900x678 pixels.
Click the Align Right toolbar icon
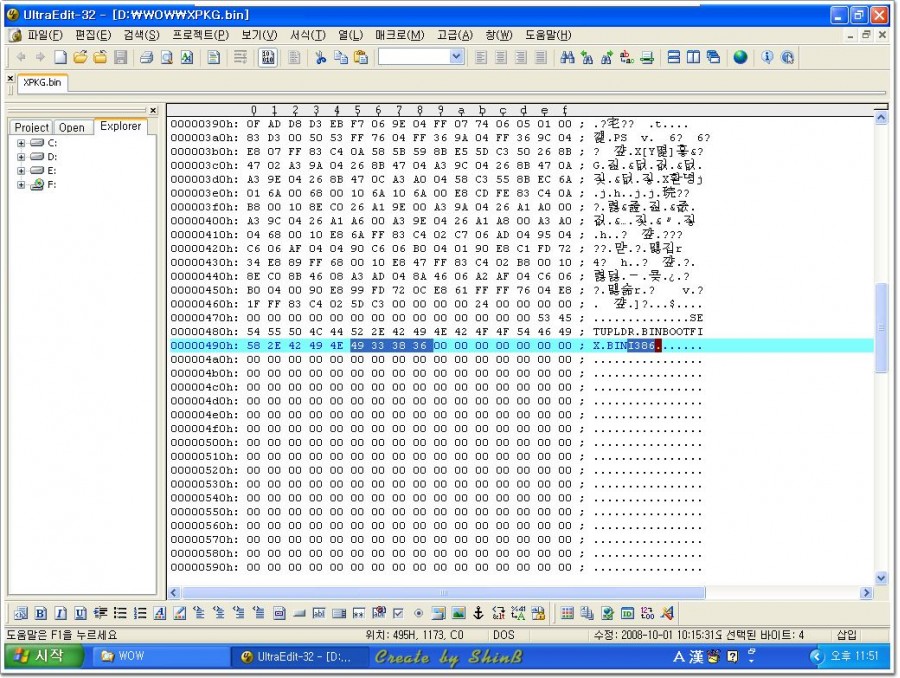click(x=521, y=57)
